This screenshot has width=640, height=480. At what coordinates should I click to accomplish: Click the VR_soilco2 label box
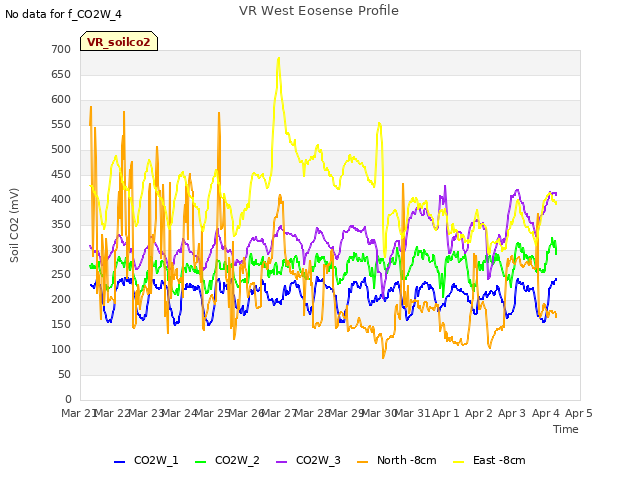point(119,41)
